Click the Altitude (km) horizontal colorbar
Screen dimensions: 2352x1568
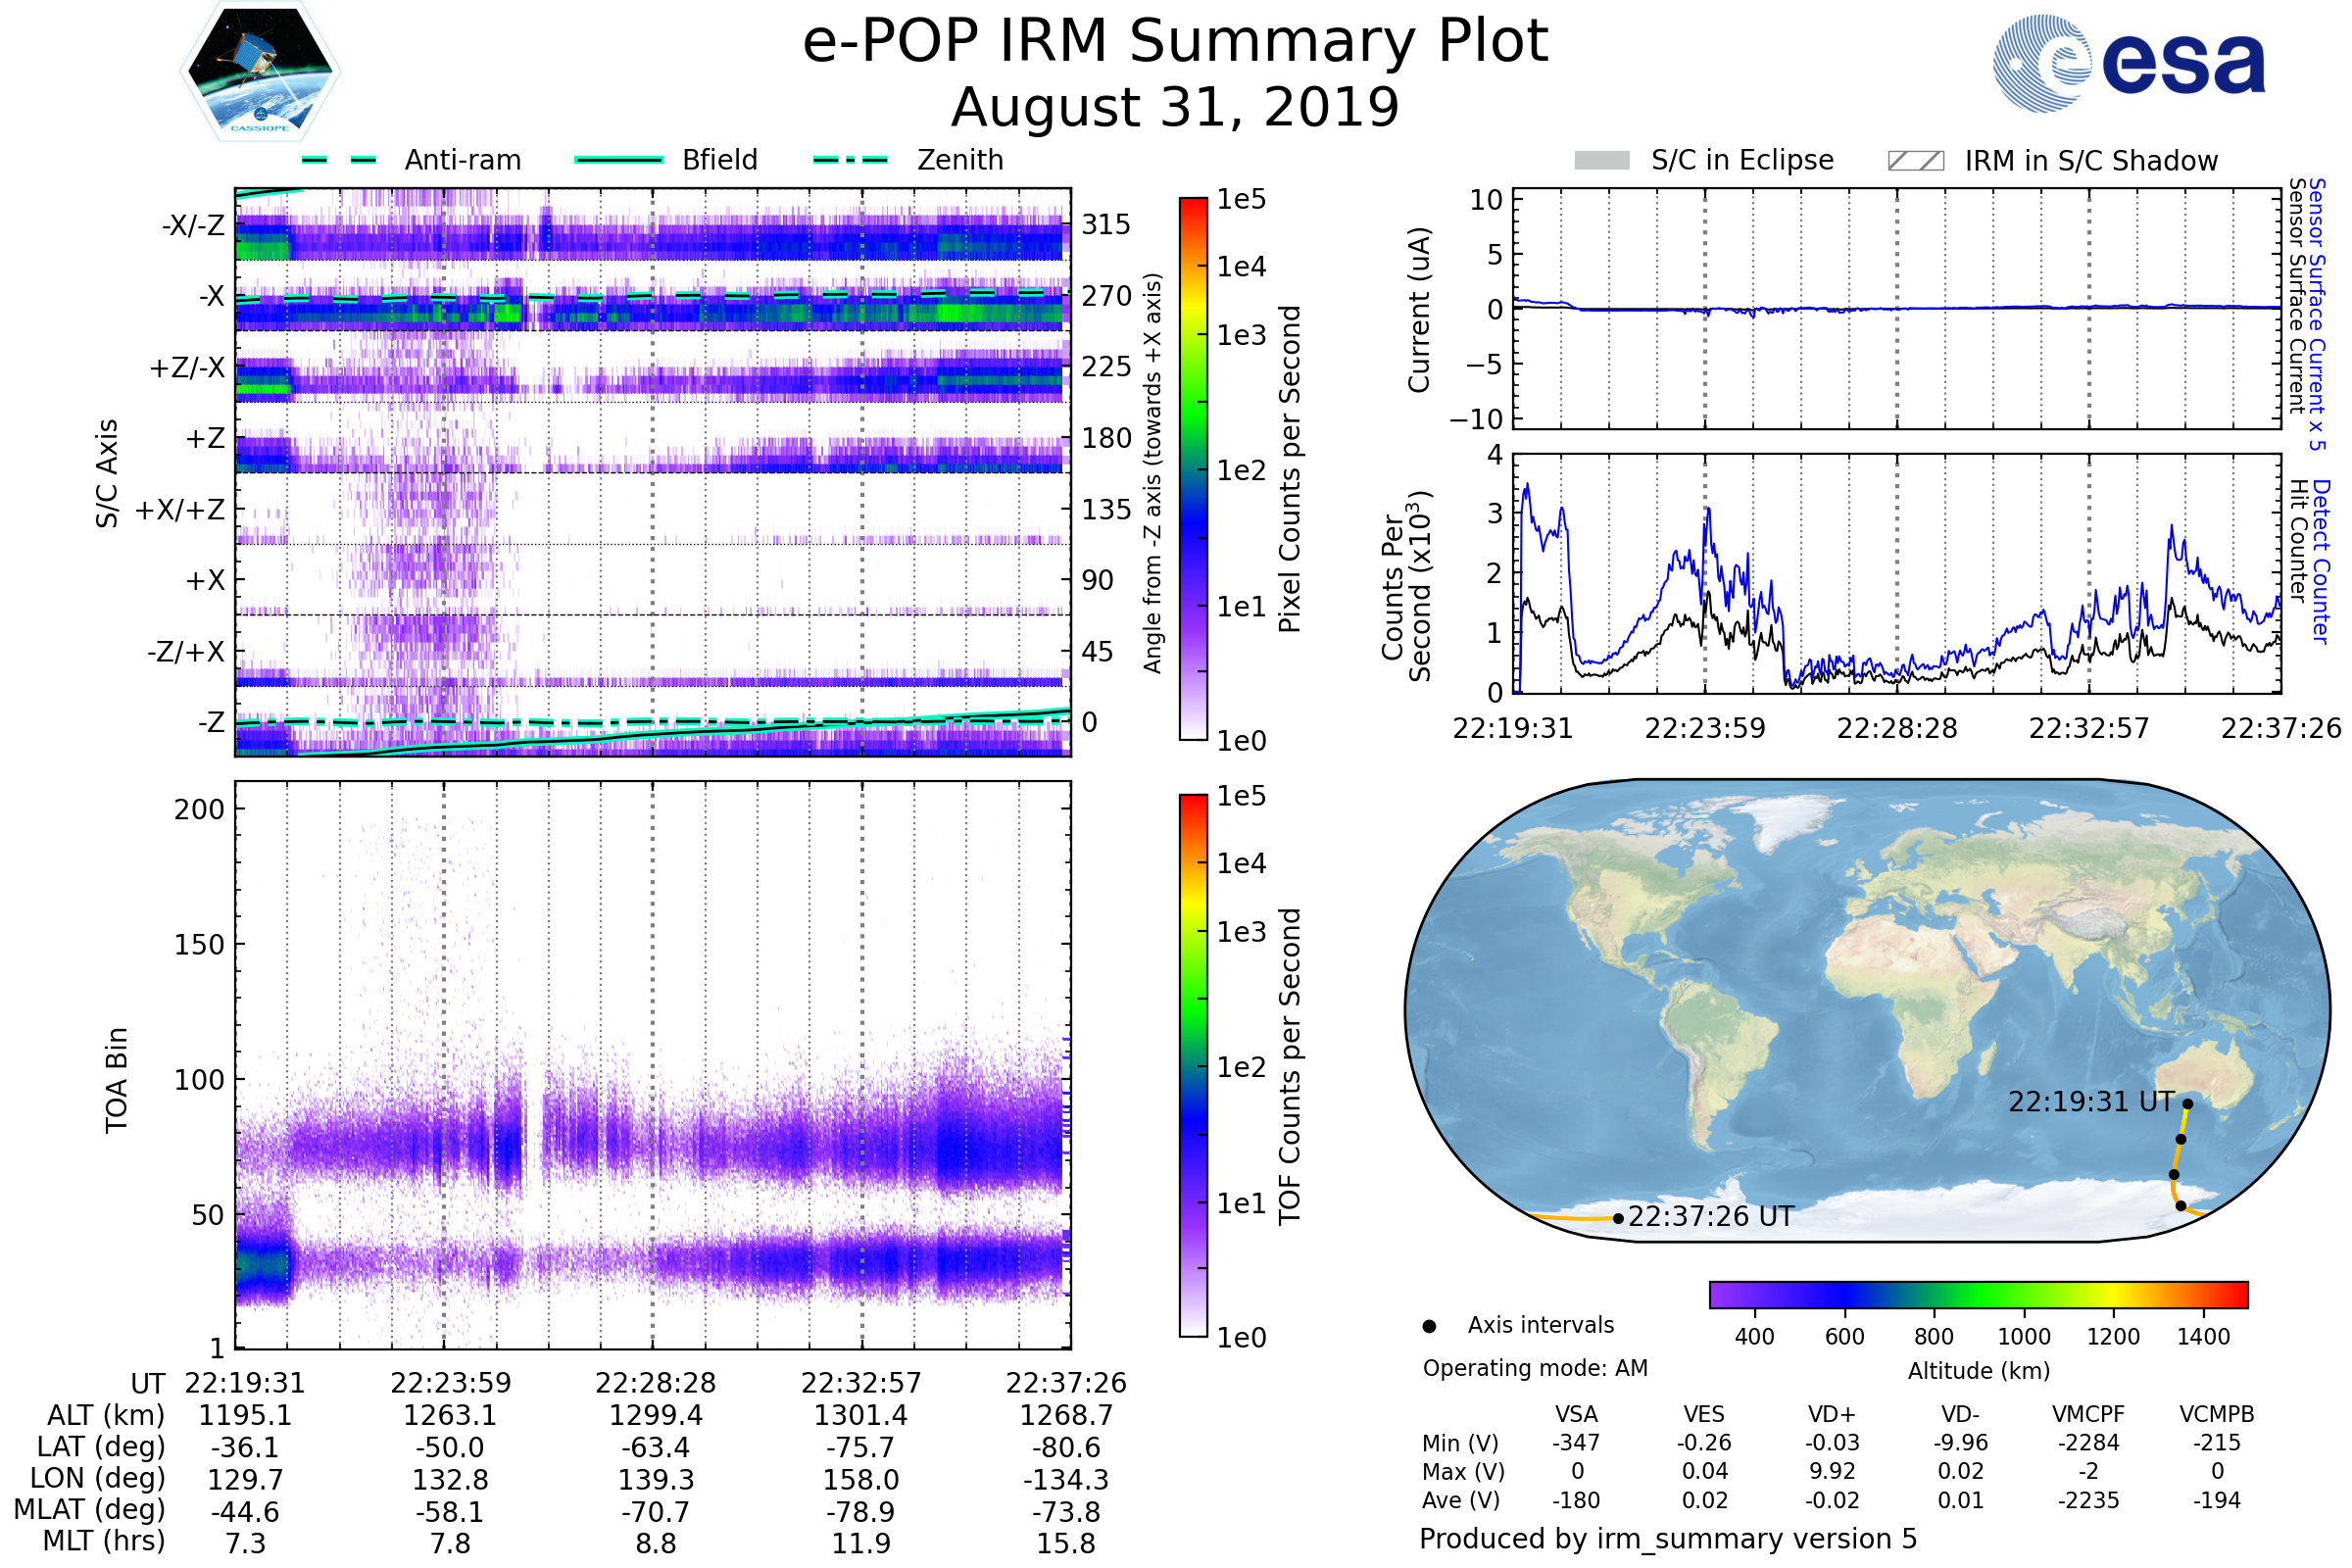[x=1978, y=1294]
